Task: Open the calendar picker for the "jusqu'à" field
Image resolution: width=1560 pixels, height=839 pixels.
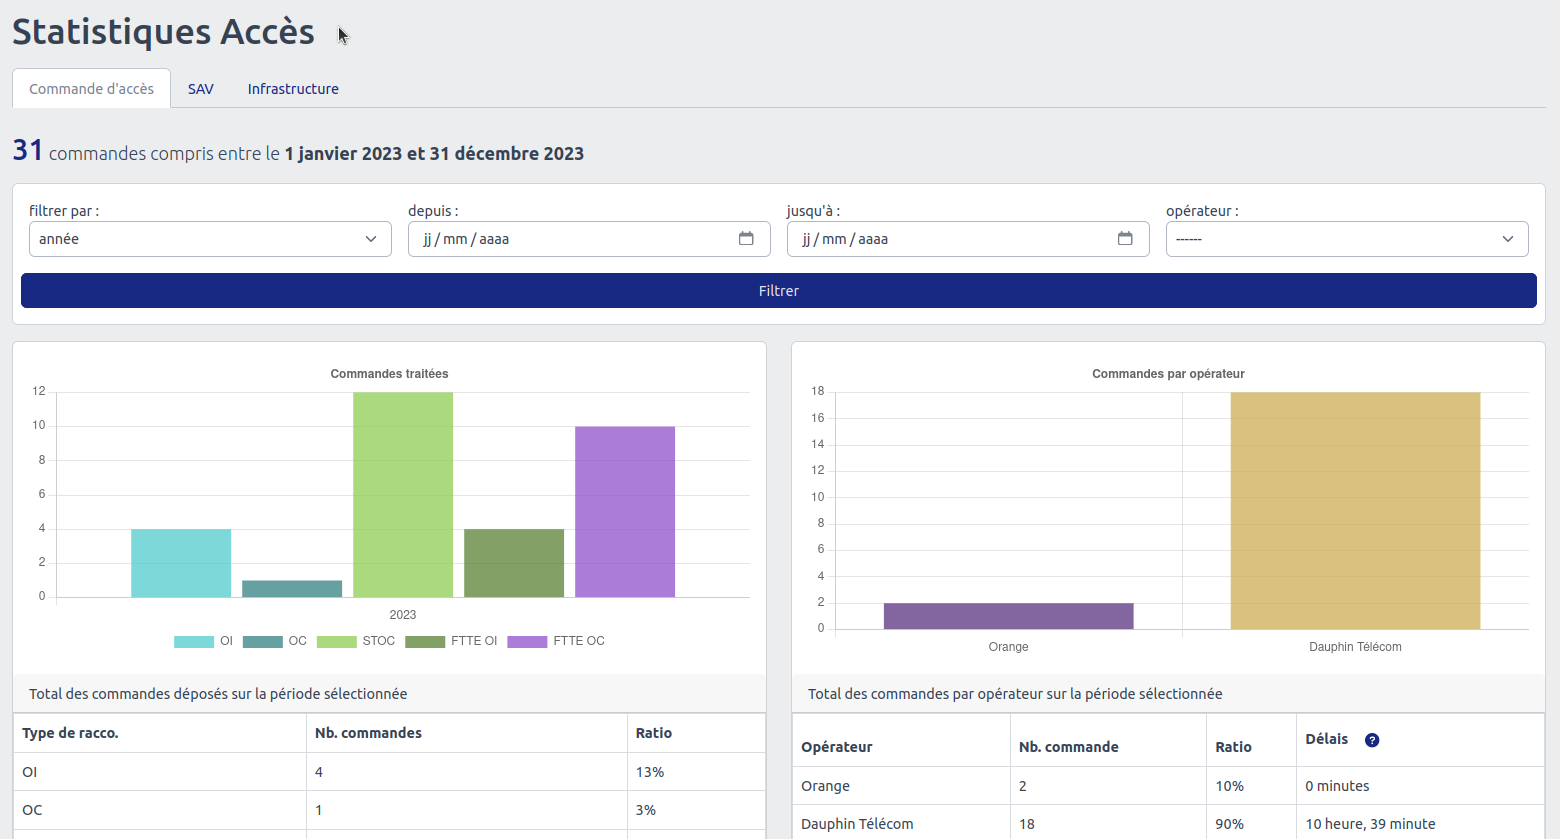Action: pyautogui.click(x=1124, y=238)
